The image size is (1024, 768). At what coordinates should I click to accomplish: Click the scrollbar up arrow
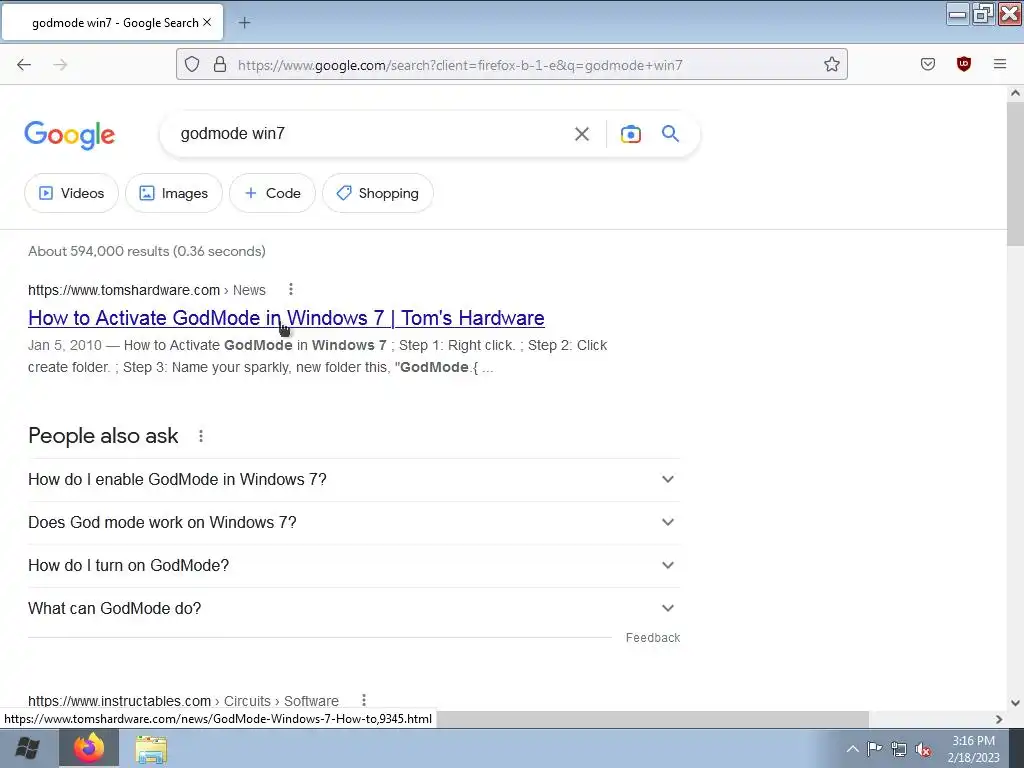pyautogui.click(x=1015, y=93)
